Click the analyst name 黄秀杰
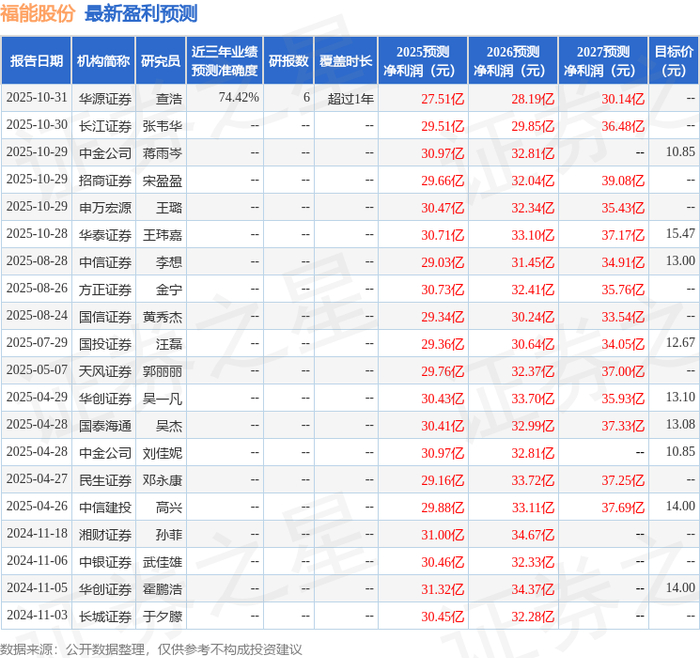The image size is (700, 658). click(162, 317)
